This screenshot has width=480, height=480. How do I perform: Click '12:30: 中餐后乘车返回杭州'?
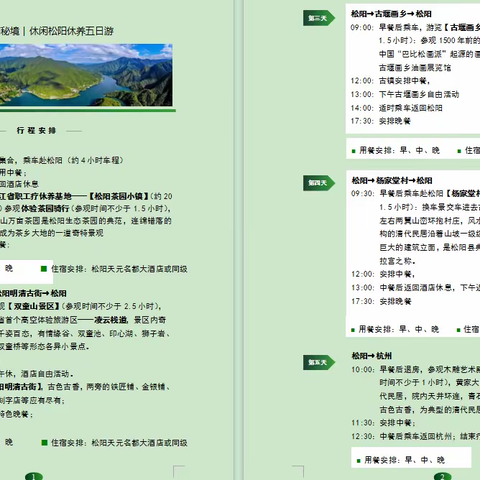point(402,436)
